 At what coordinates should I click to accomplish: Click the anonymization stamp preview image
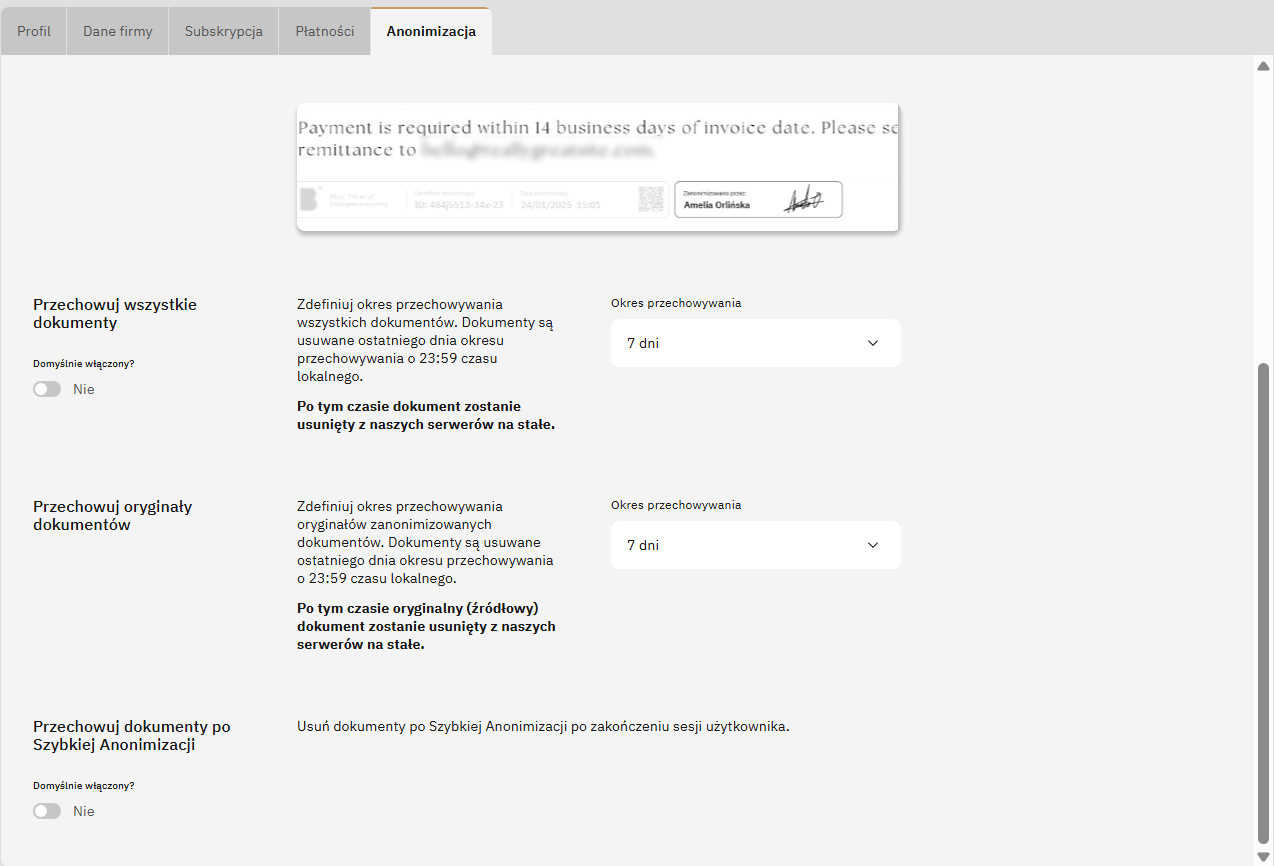(598, 167)
